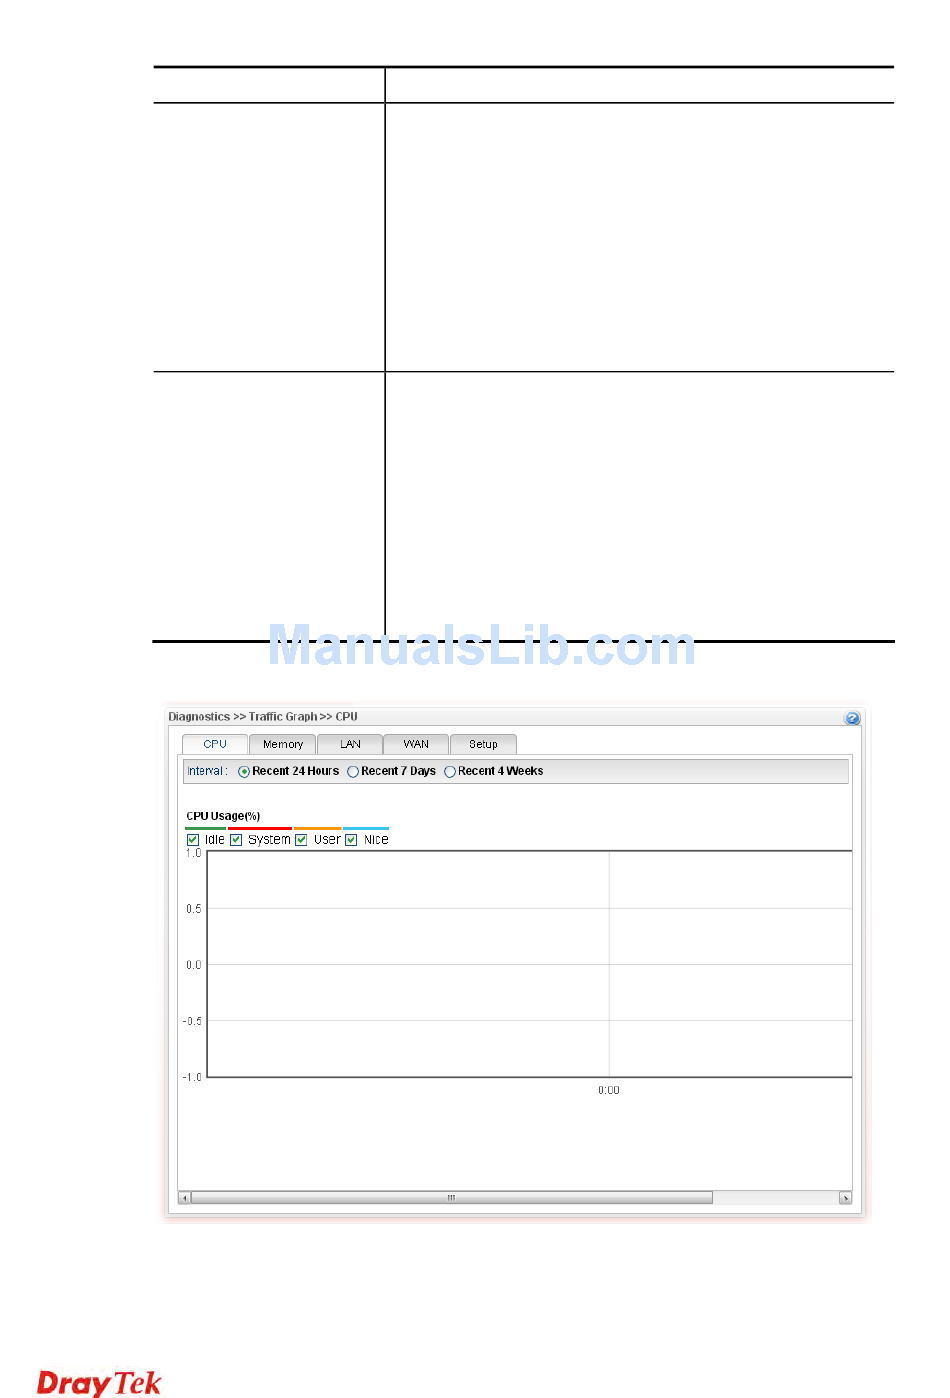Open the LAN traffic tab
This screenshot has width=950, height=1398.
[350, 744]
